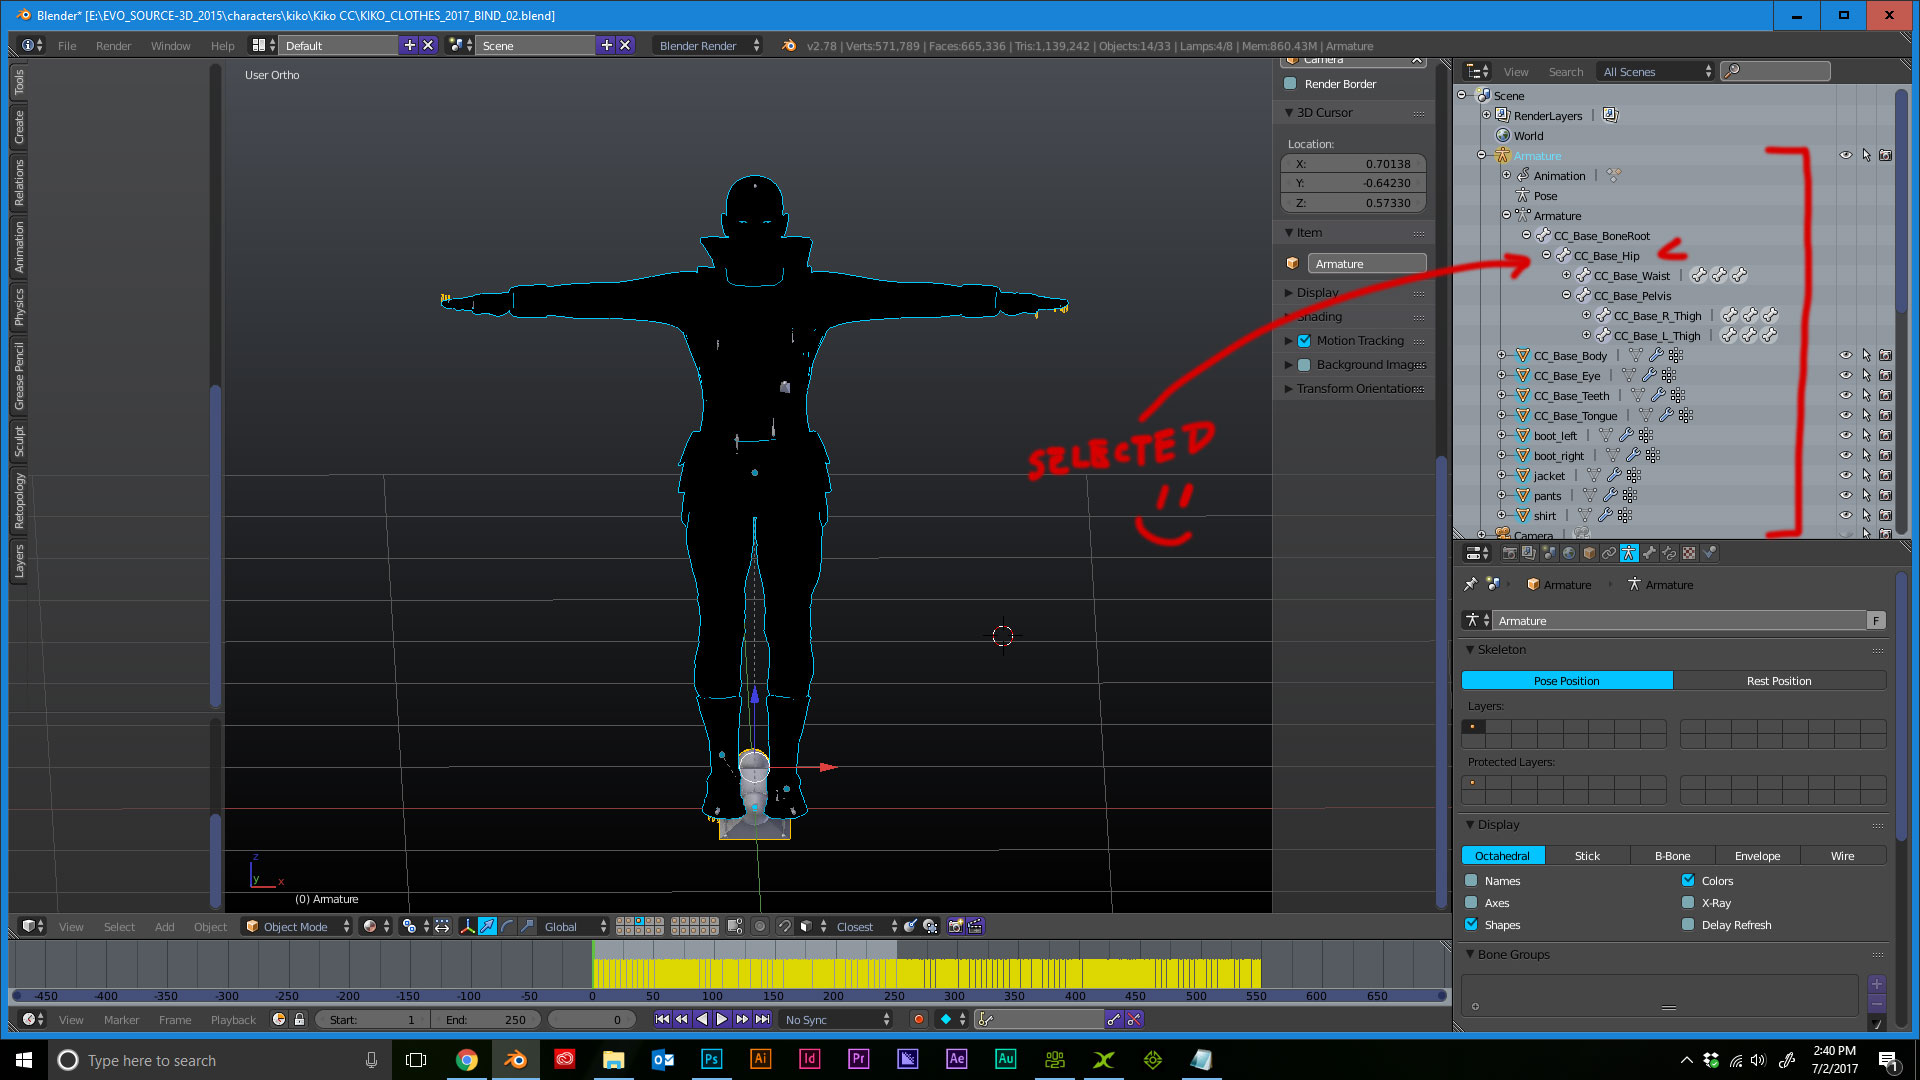Open the Object properties tab cube icon
Screen dimensions: 1920x1080
click(1589, 553)
